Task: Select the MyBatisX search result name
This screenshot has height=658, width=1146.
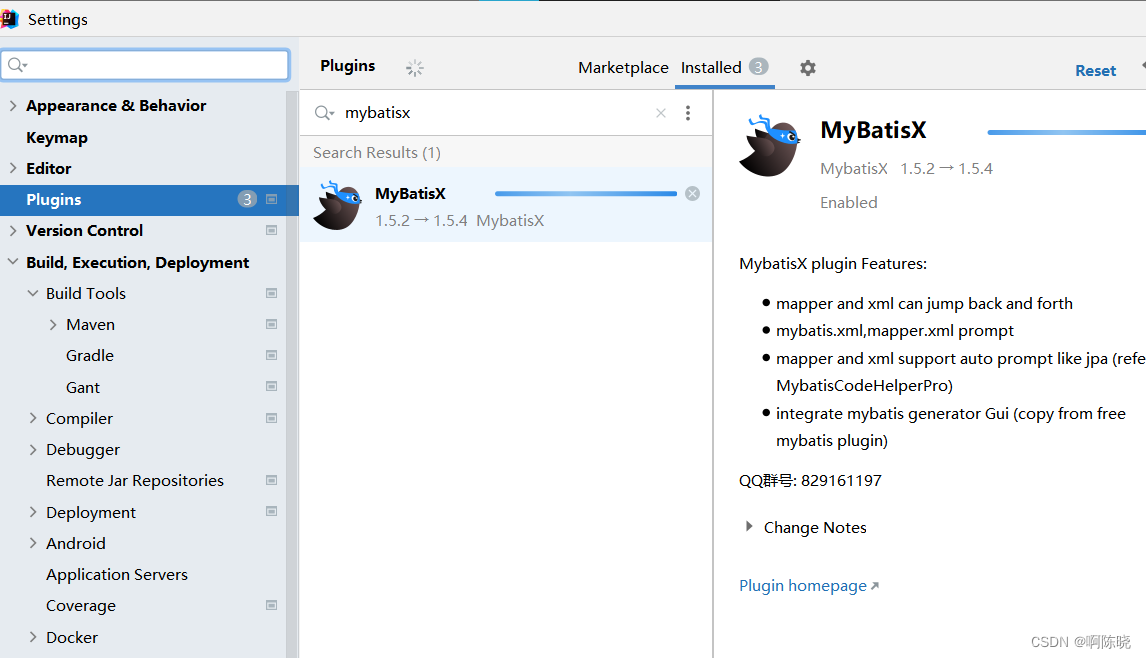Action: 410,194
